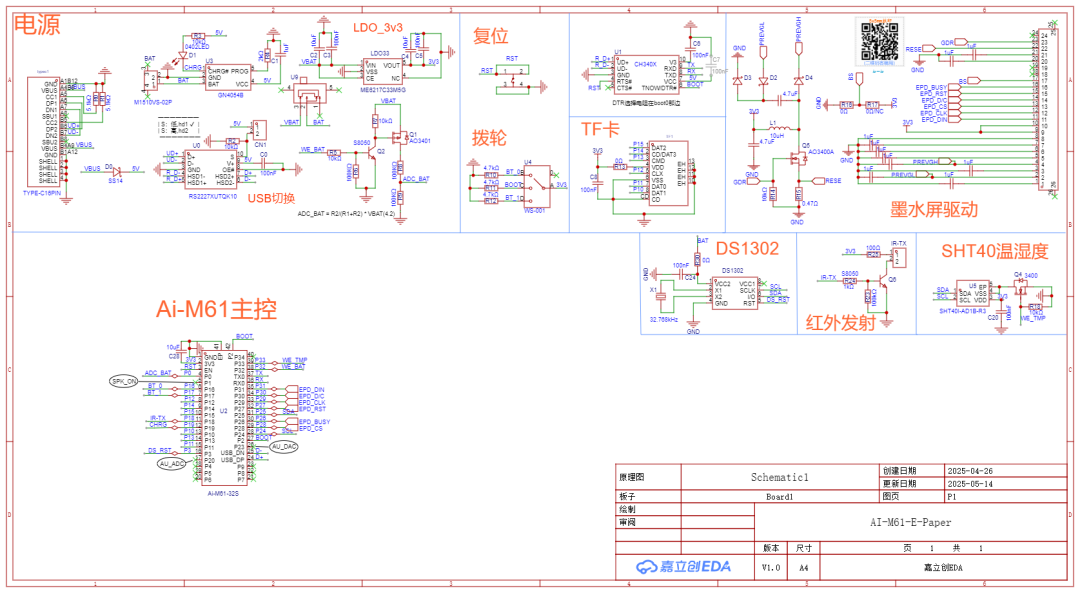Click the AI-M61-E-Paper project name field
Image resolution: width=1080 pixels, height=593 pixels.
pos(910,522)
